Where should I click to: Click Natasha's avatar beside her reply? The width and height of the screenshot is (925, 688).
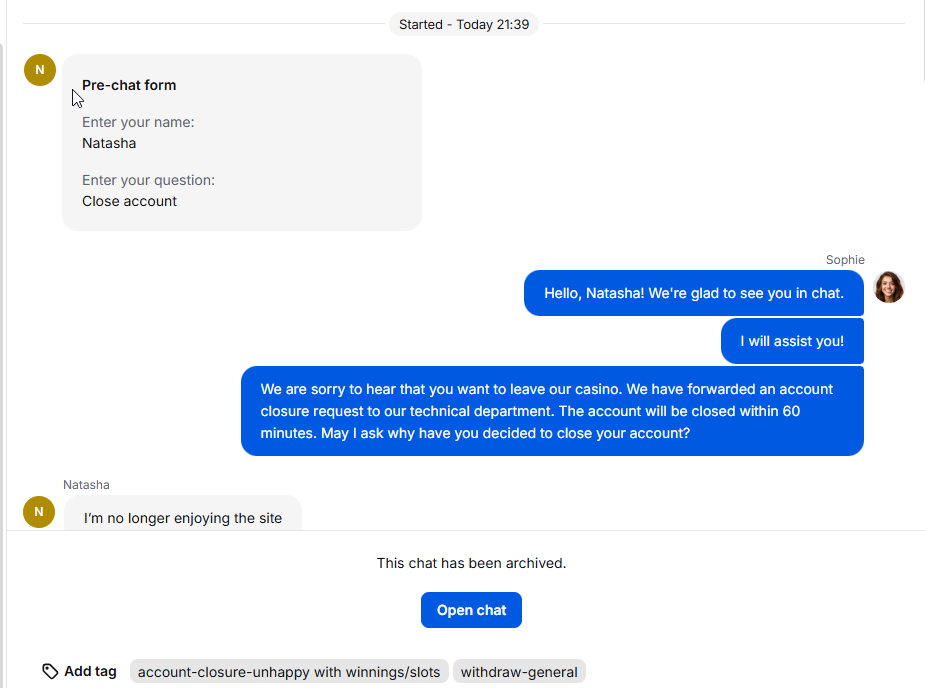click(x=39, y=512)
